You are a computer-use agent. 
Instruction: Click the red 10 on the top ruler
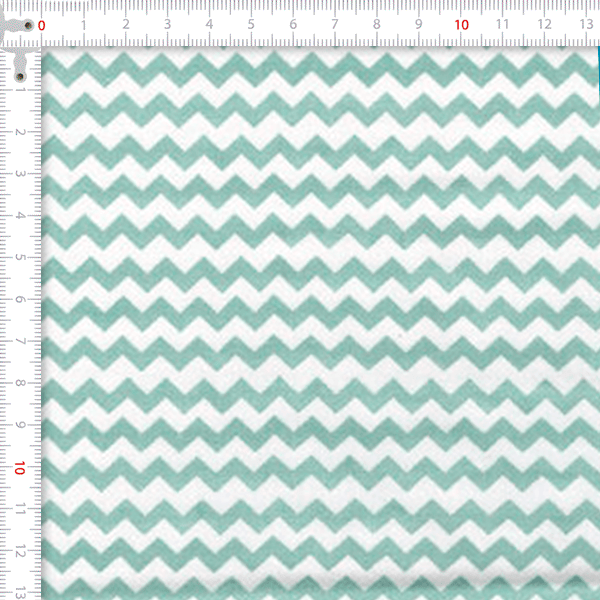coord(461,24)
